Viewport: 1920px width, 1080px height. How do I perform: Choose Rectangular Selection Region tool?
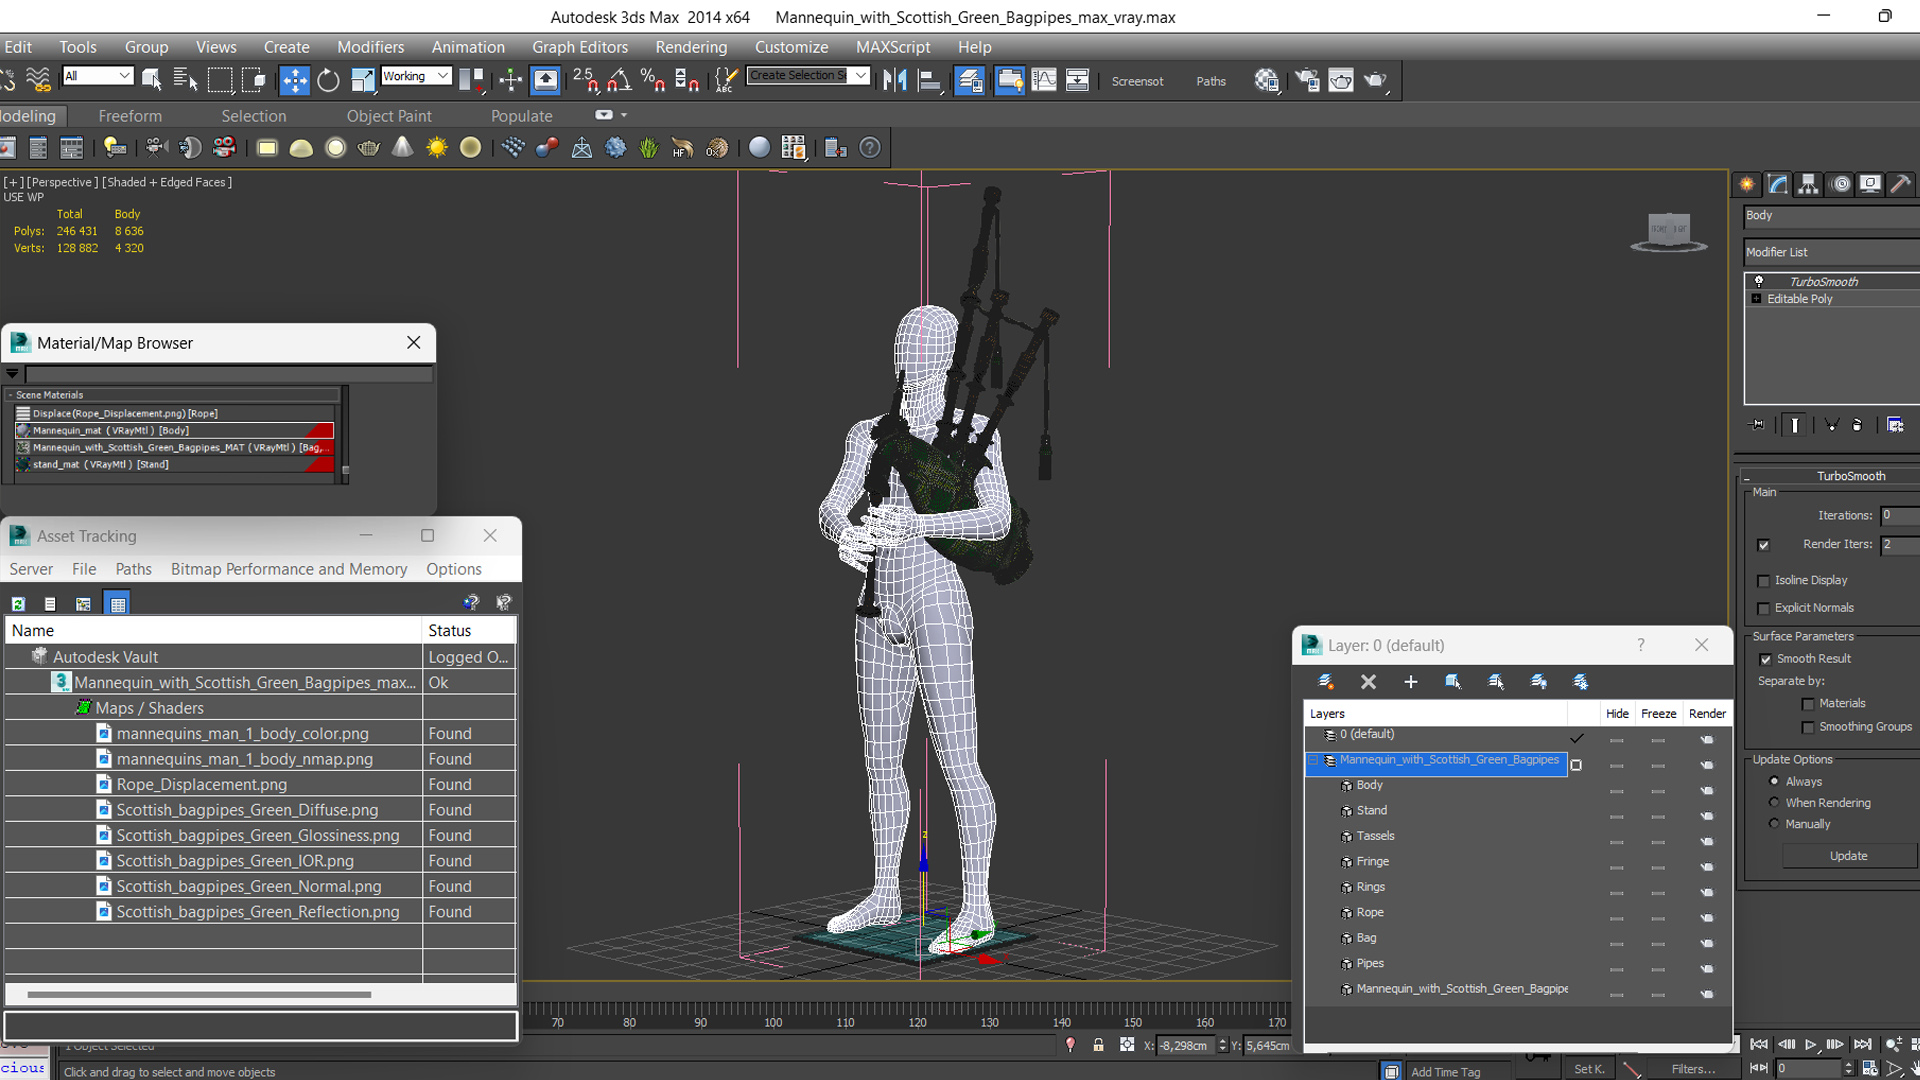click(220, 80)
